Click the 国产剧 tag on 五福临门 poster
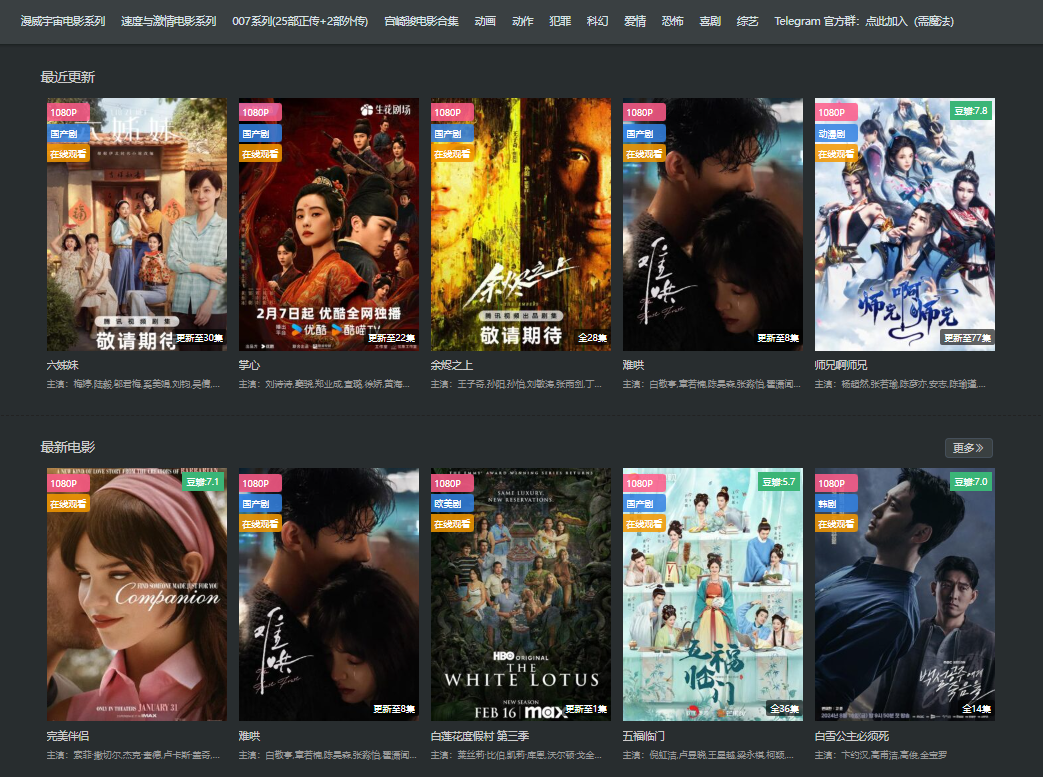This screenshot has width=1043, height=777. click(x=643, y=504)
